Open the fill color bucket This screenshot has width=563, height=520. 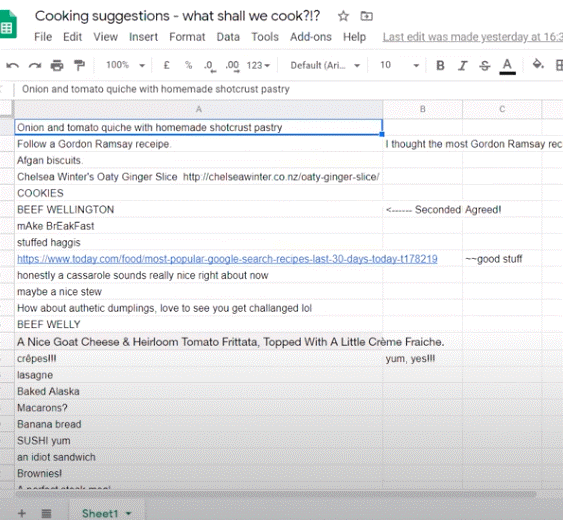[x=538, y=65]
